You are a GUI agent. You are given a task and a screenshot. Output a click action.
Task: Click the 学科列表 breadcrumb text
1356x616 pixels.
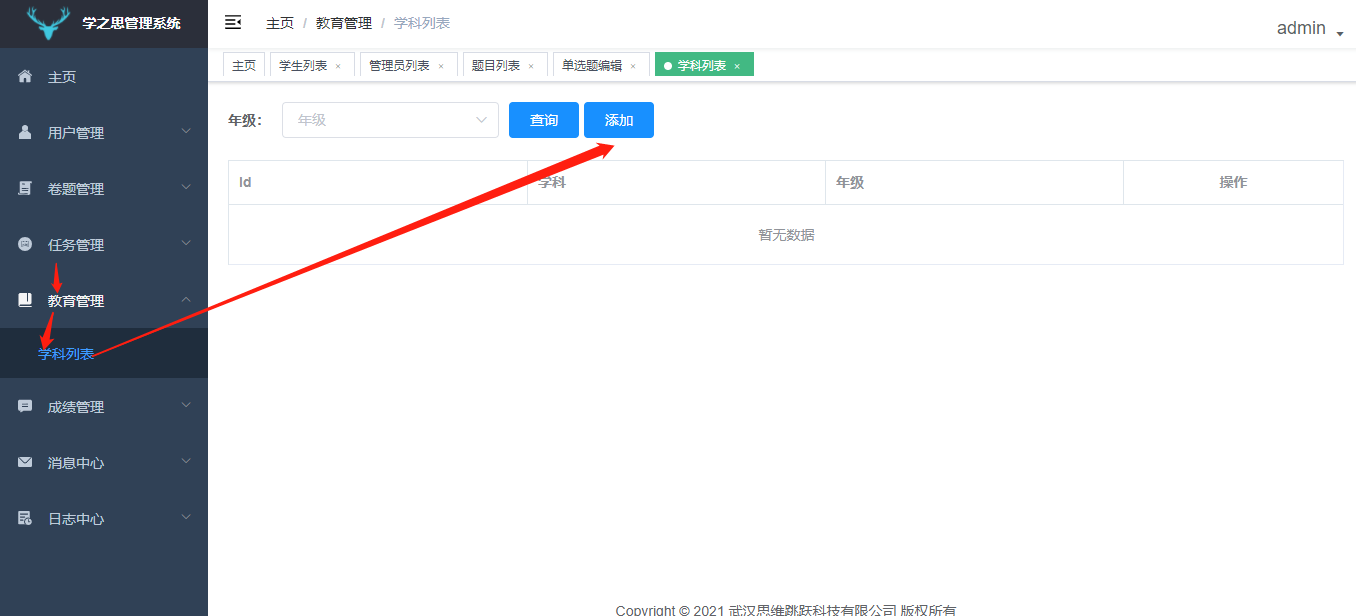pos(422,23)
